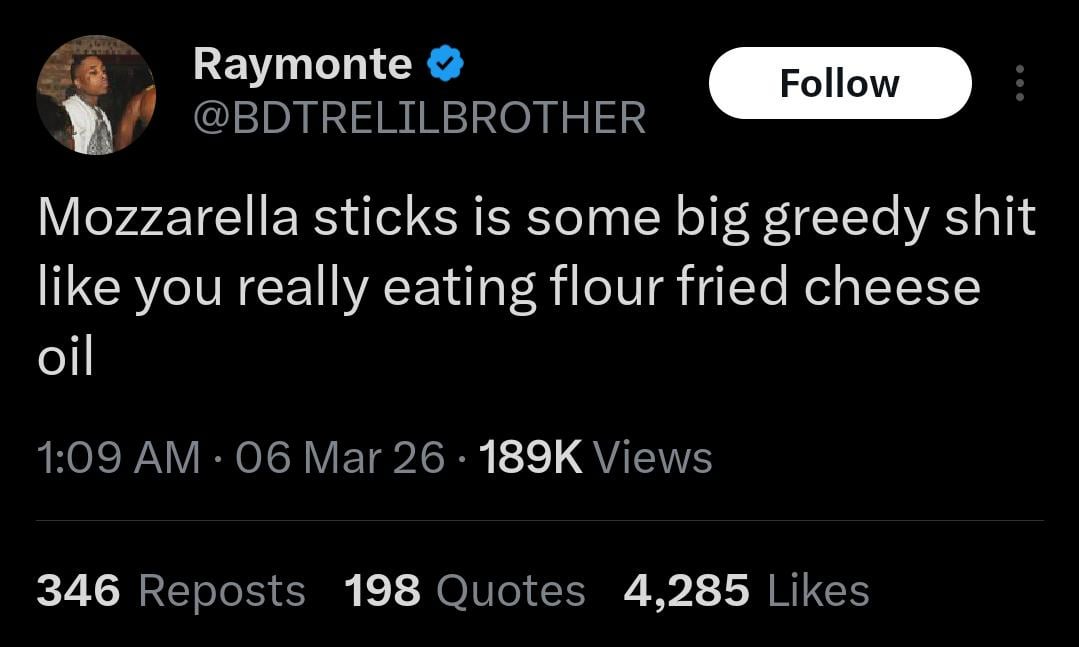This screenshot has width=1079, height=647.
Task: View the 198 Quotes list
Action: [464, 590]
